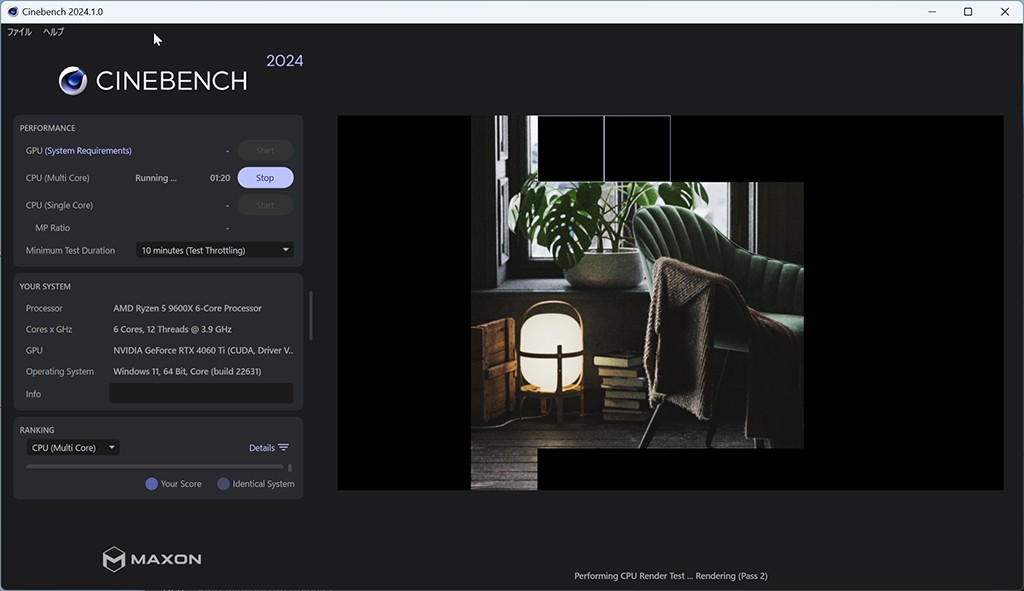Image resolution: width=1024 pixels, height=591 pixels.
Task: Maximize the Cinebench window
Action: coord(968,12)
